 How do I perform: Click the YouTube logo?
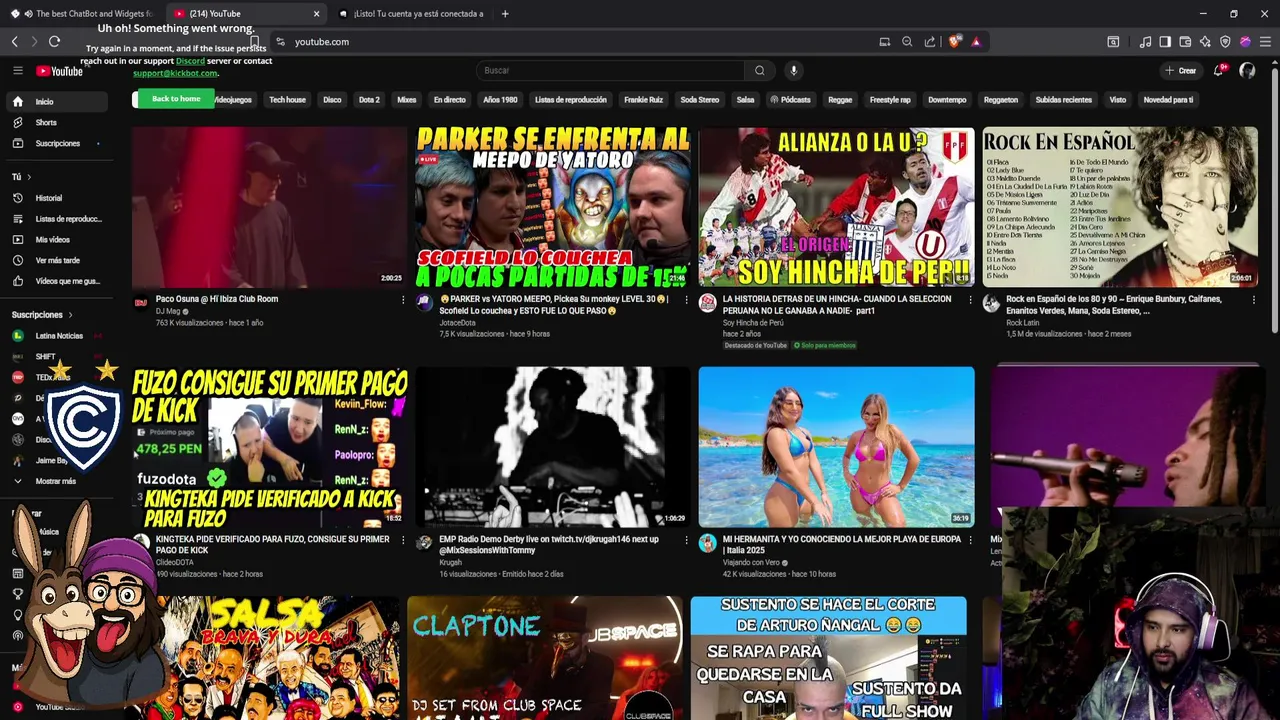[60, 71]
